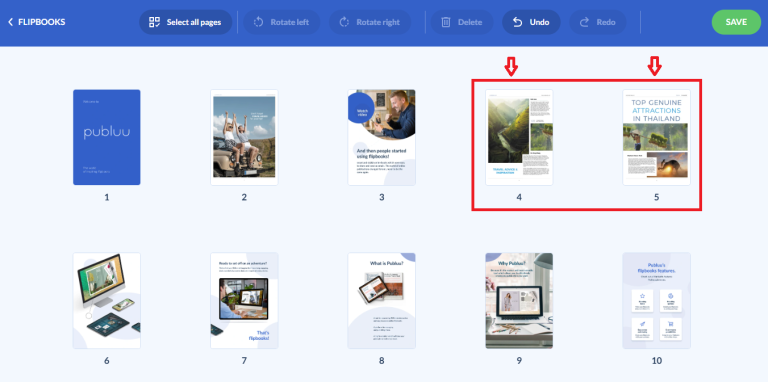Screen dimensions: 768x382
Task: Click page number label 1
Action: (x=107, y=197)
